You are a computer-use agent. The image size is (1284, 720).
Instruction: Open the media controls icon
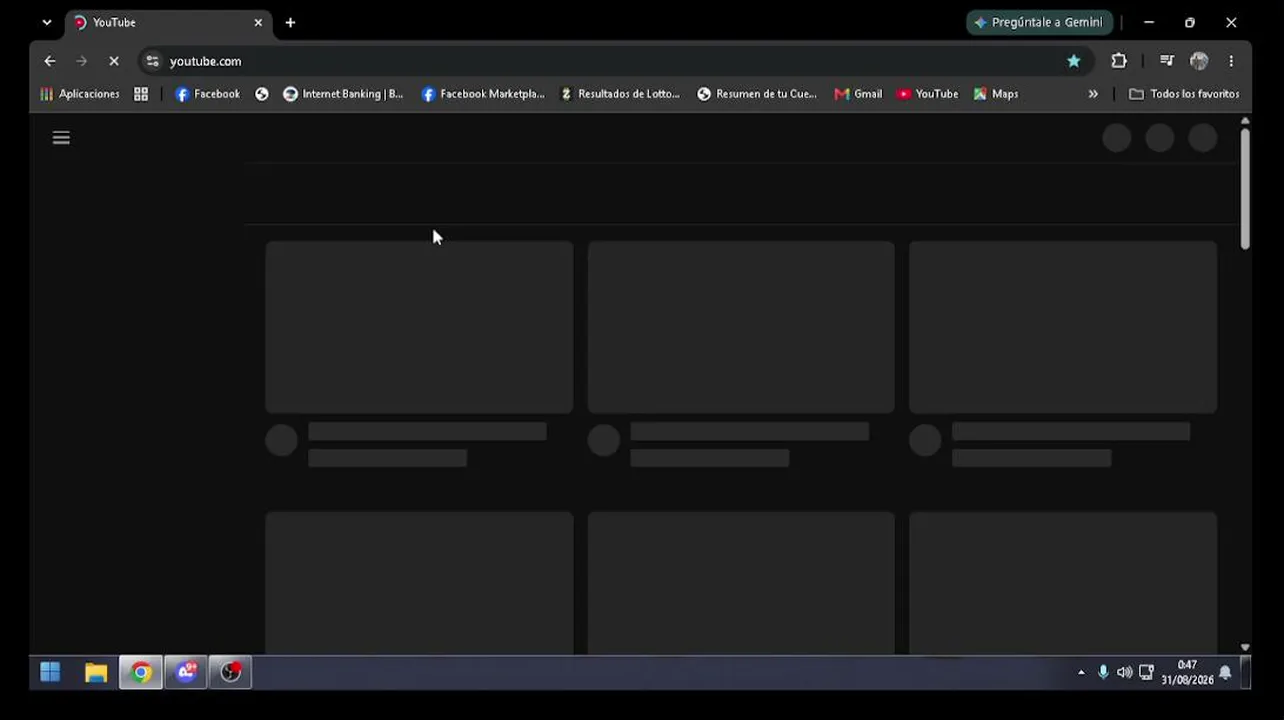[x=1166, y=61]
